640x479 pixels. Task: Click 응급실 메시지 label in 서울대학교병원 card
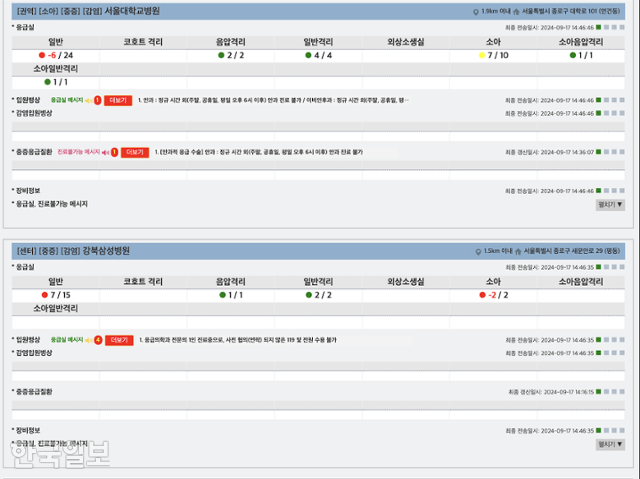pyautogui.click(x=67, y=100)
